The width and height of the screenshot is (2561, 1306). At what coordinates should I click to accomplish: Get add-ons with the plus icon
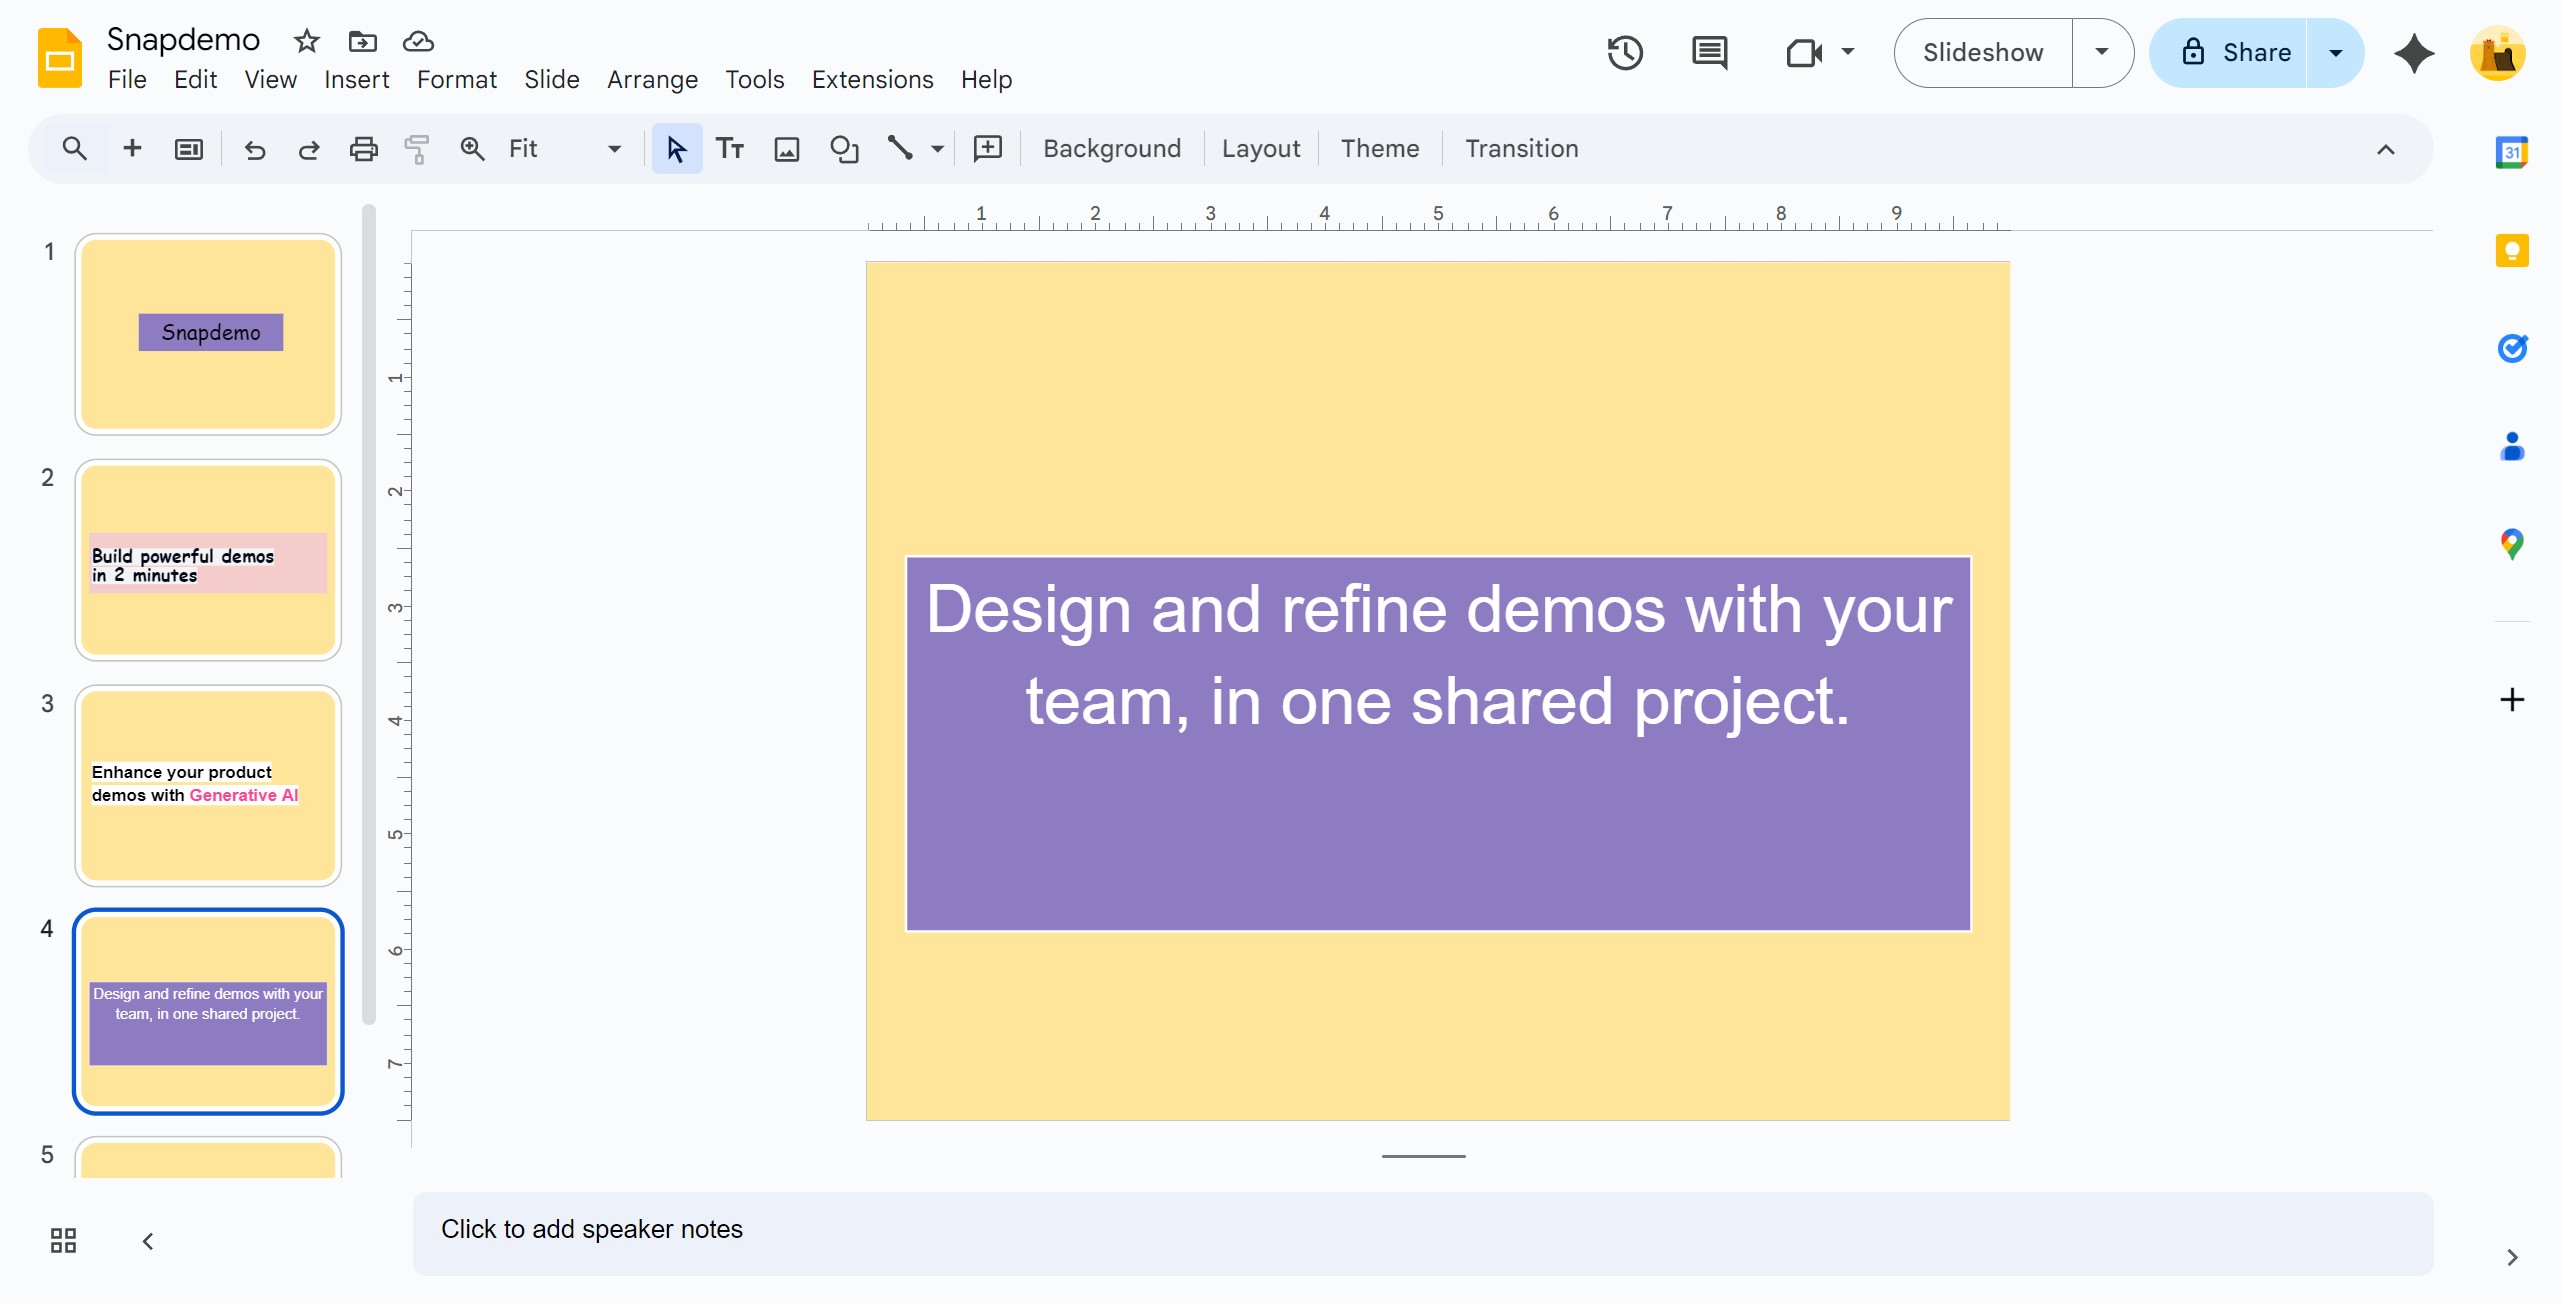point(2511,699)
